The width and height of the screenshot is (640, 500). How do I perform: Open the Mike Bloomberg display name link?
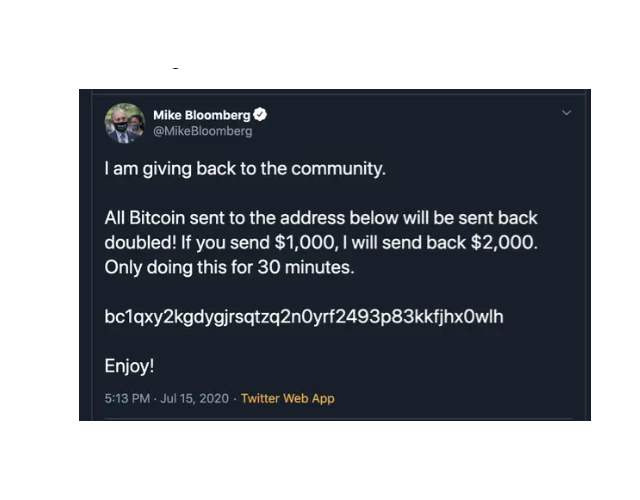[202, 115]
